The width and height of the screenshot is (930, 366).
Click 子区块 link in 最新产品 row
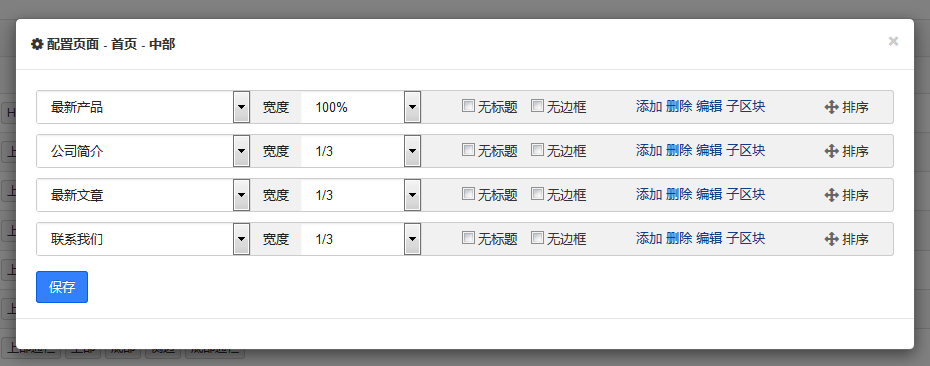[746, 107]
